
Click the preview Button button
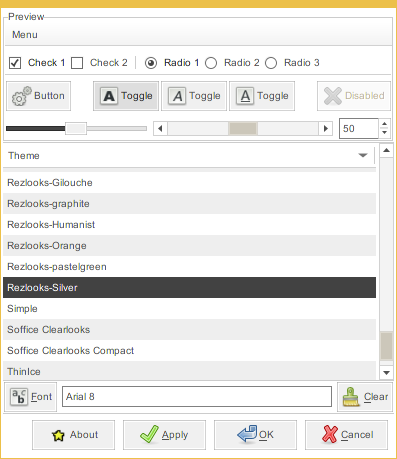[38, 96]
